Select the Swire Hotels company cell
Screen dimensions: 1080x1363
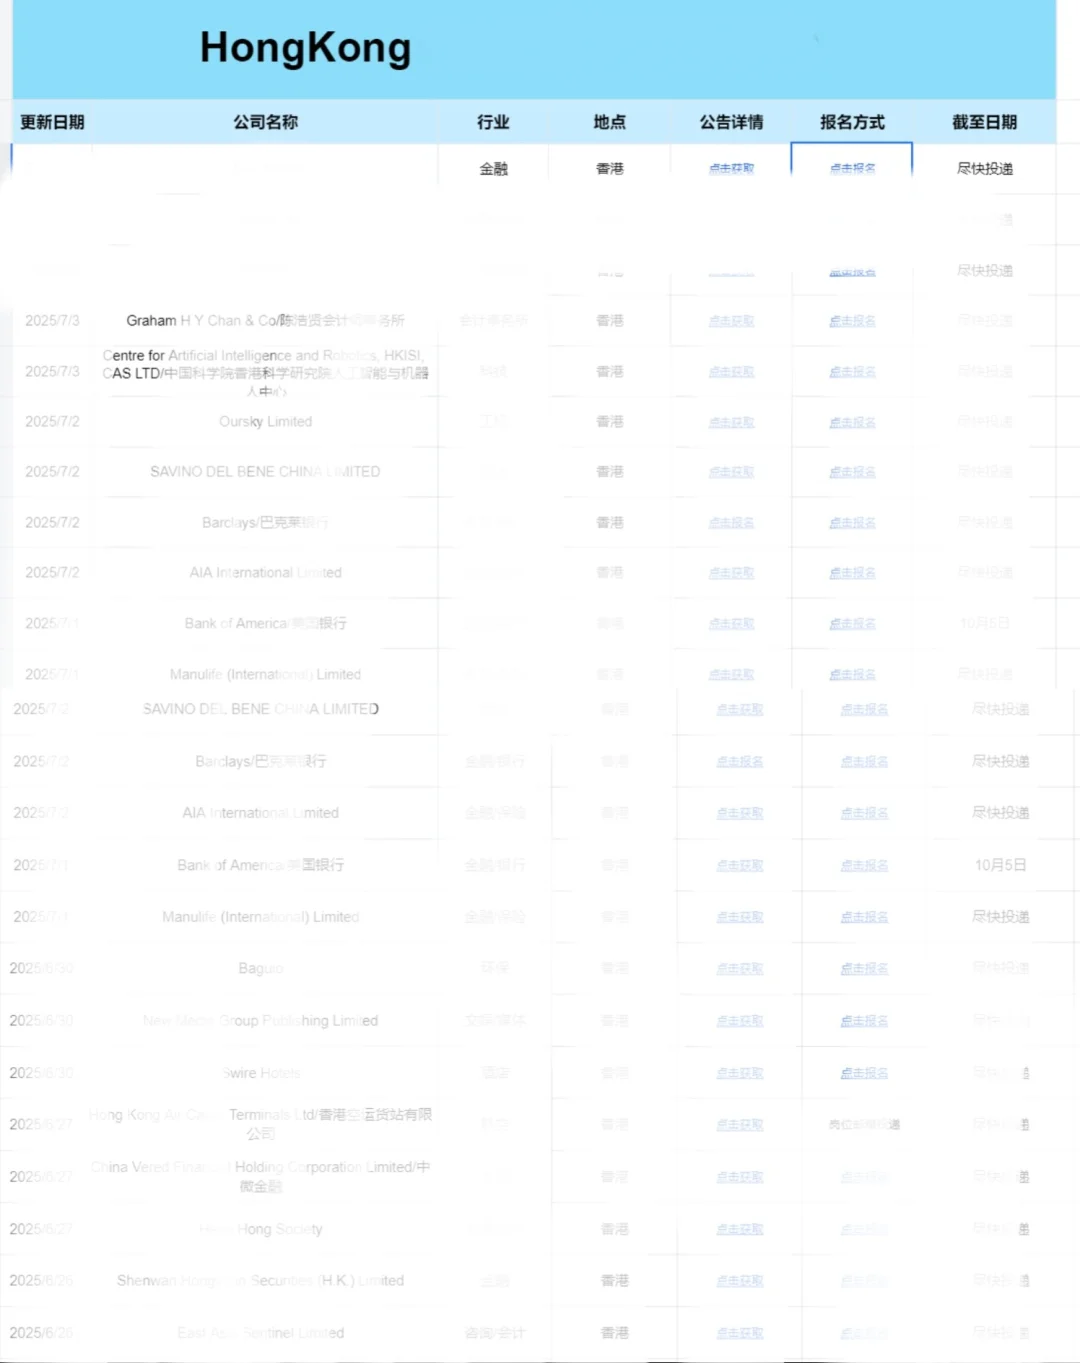(x=261, y=1073)
